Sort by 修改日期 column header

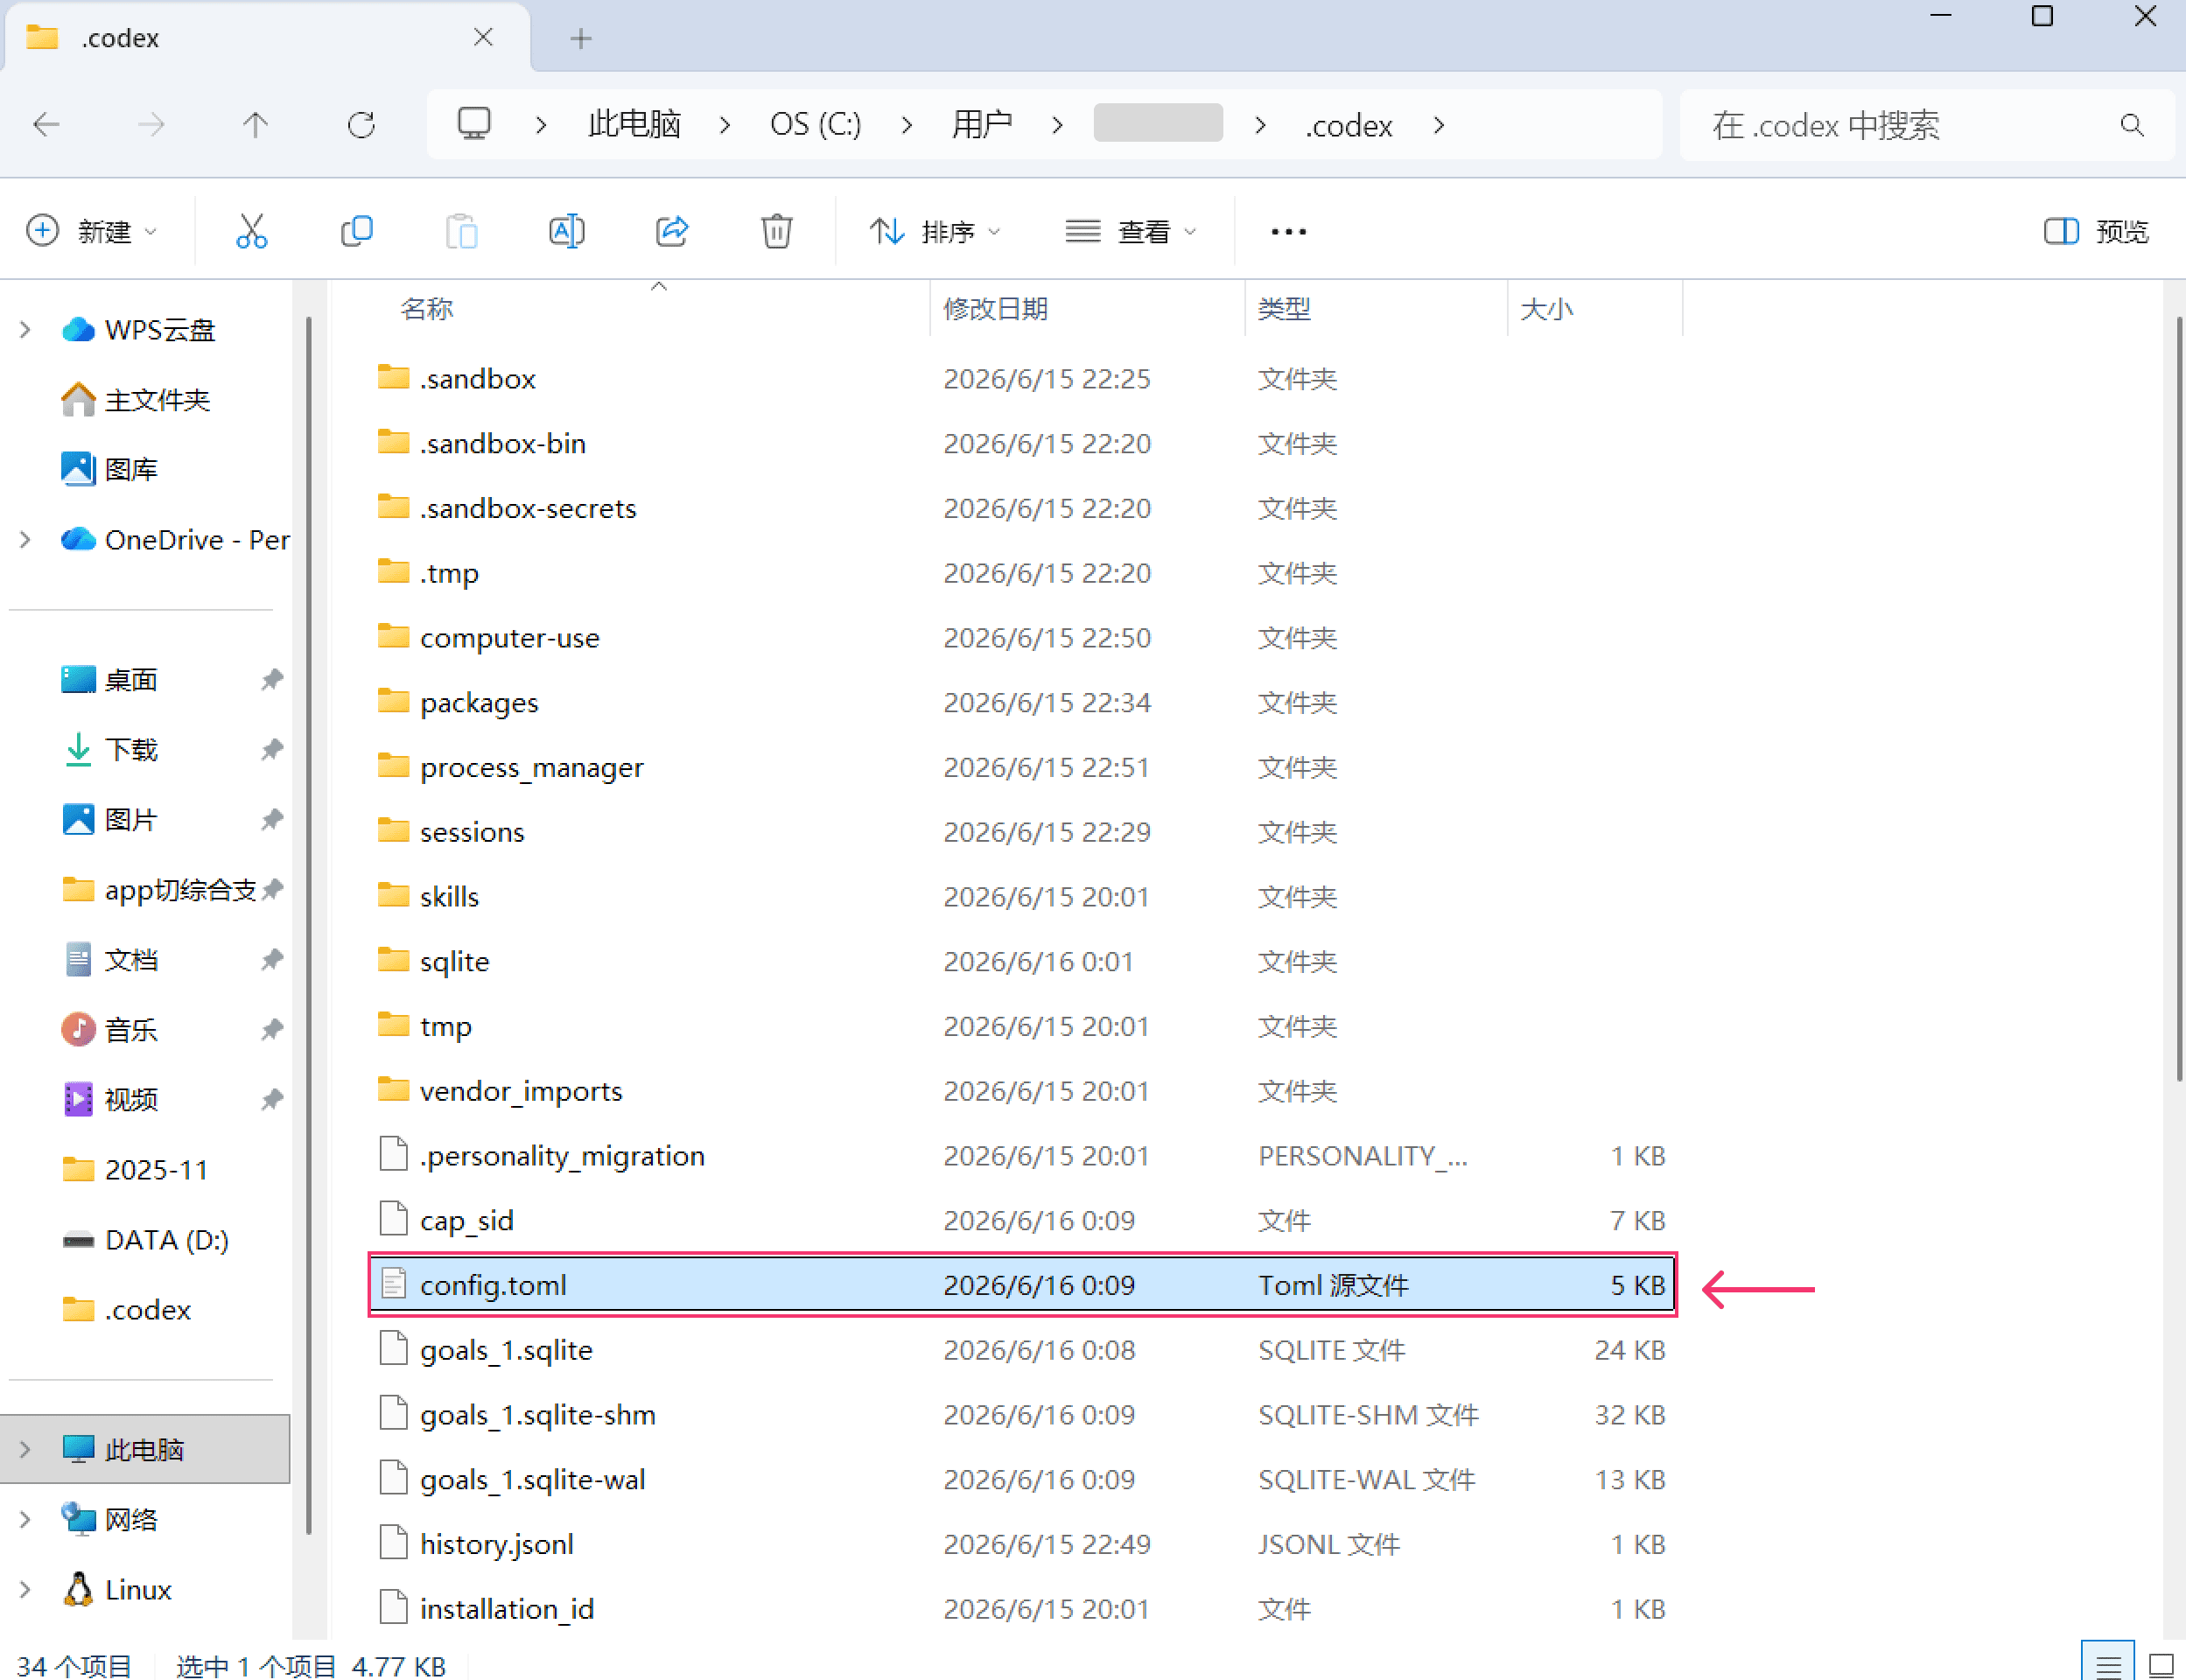pyautogui.click(x=995, y=309)
